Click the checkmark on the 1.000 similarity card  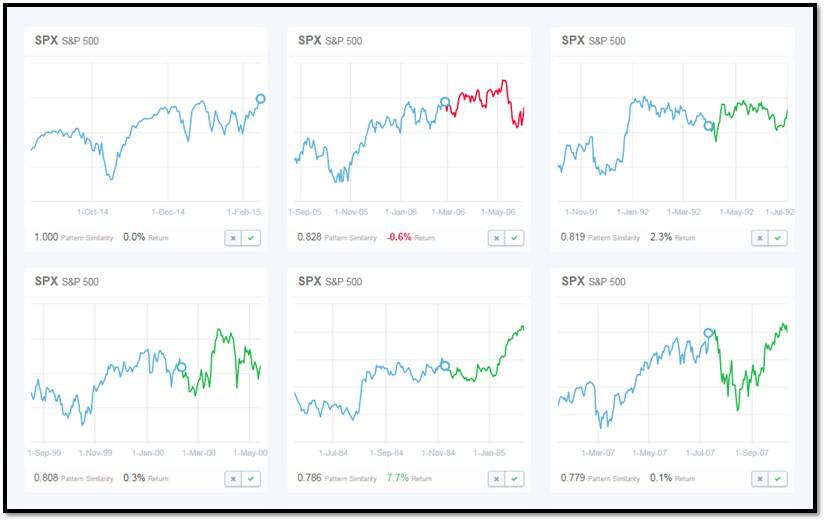coord(251,238)
